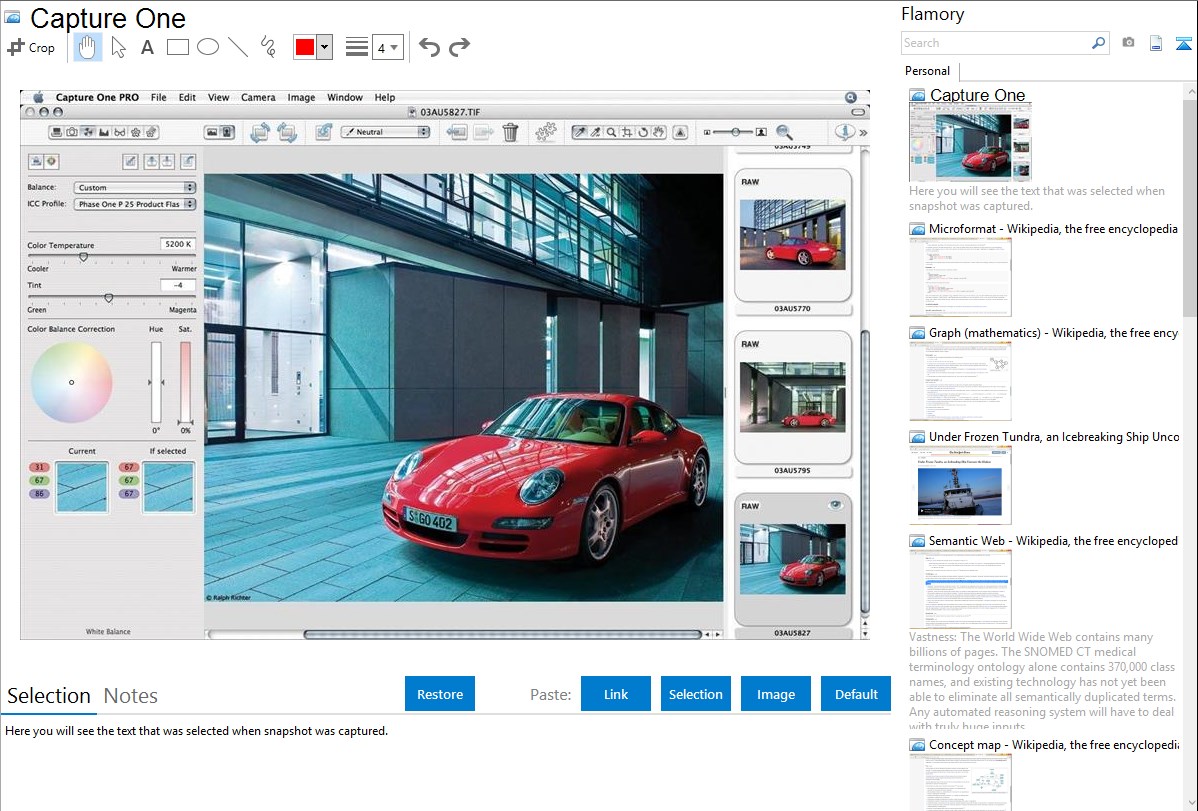This screenshot has height=811, width=1198.
Task: Pick the text annotation tool (A)
Action: pyautogui.click(x=147, y=47)
